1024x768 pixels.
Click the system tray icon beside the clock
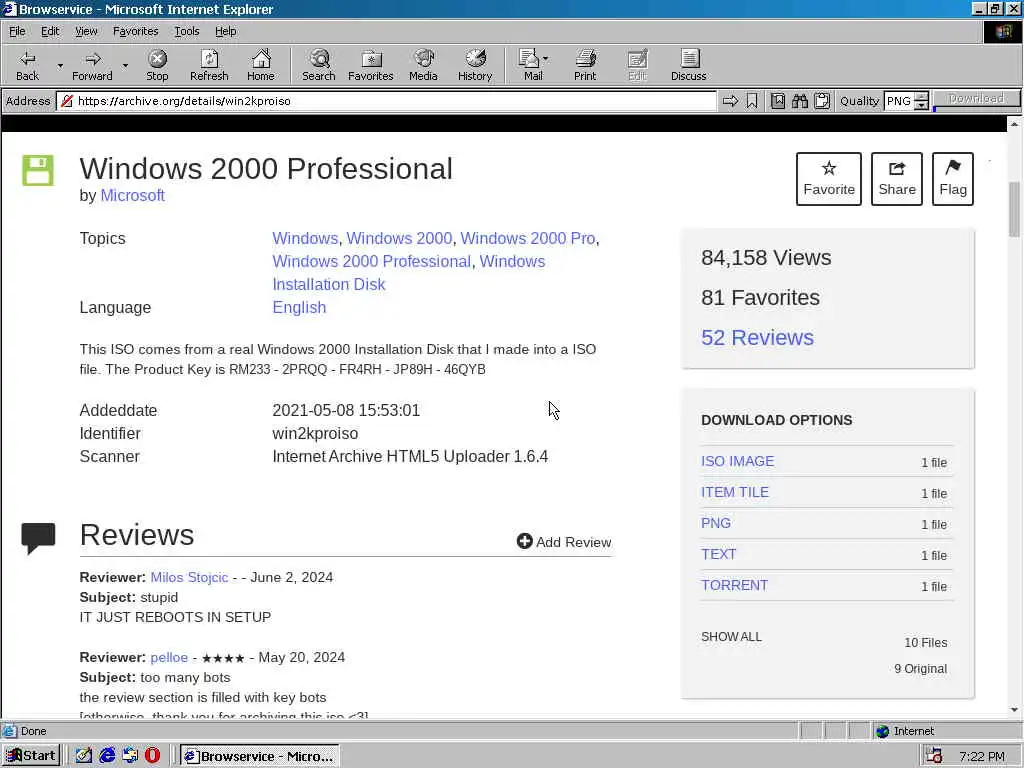tap(934, 756)
